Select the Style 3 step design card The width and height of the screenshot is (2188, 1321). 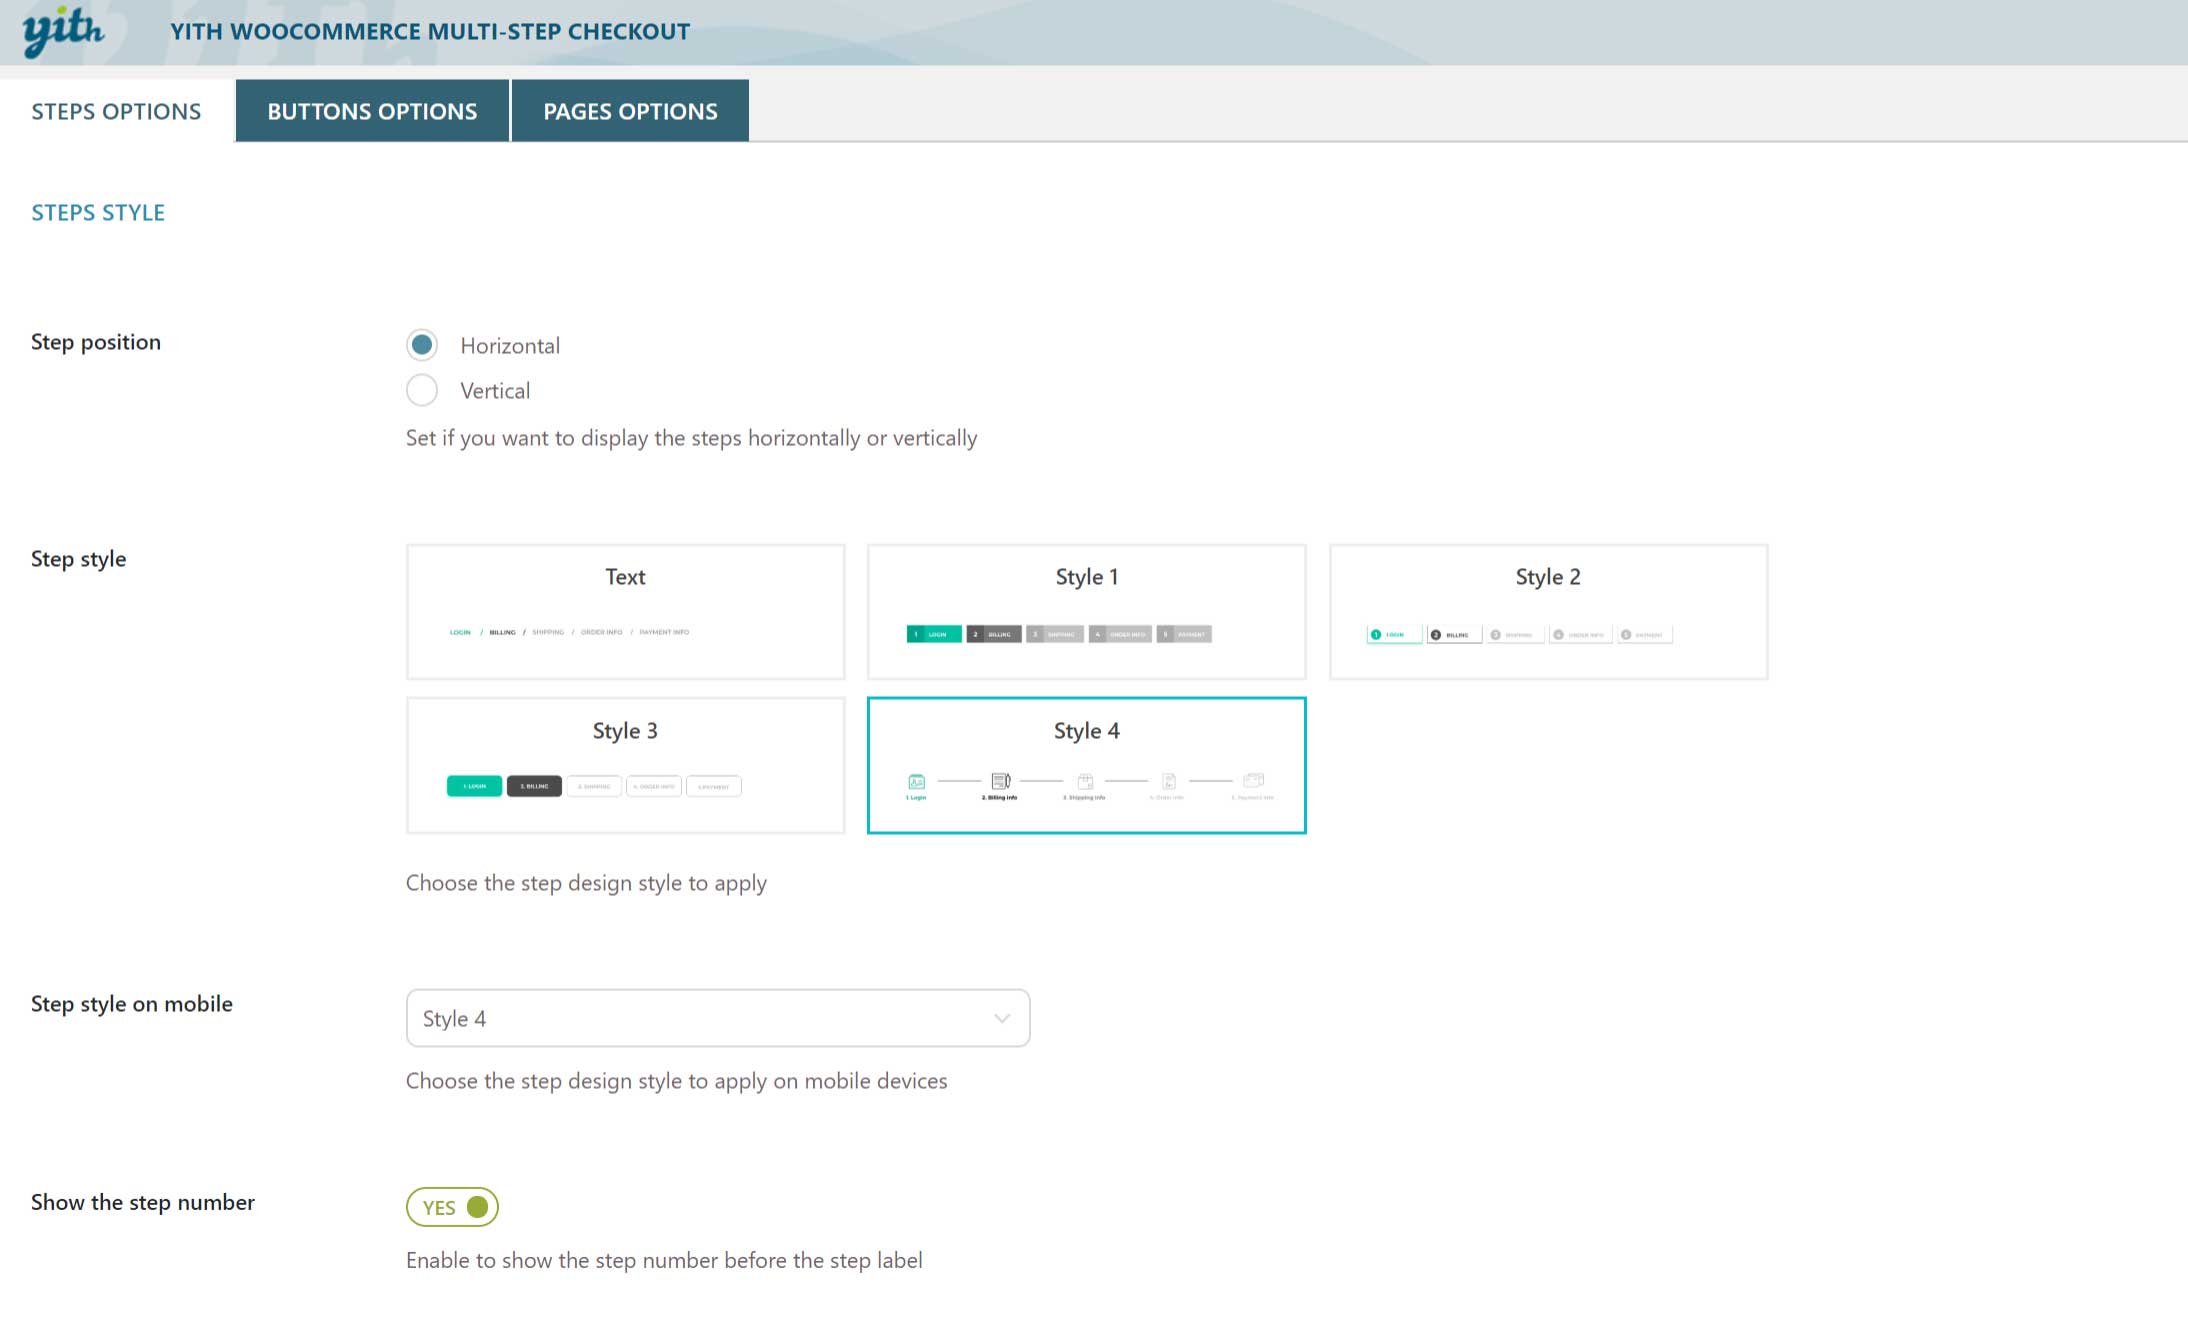click(625, 765)
